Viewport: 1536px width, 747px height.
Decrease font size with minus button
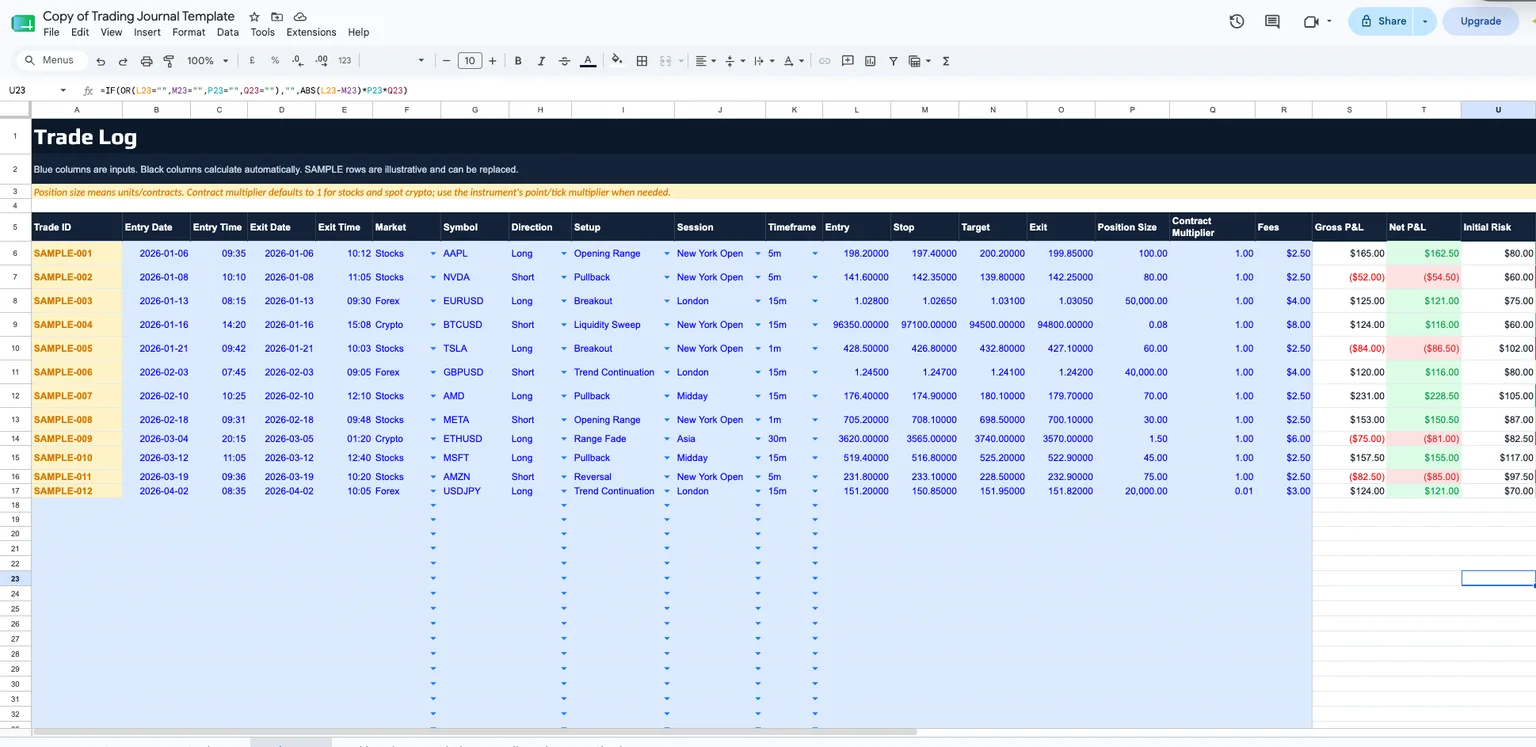click(446, 61)
